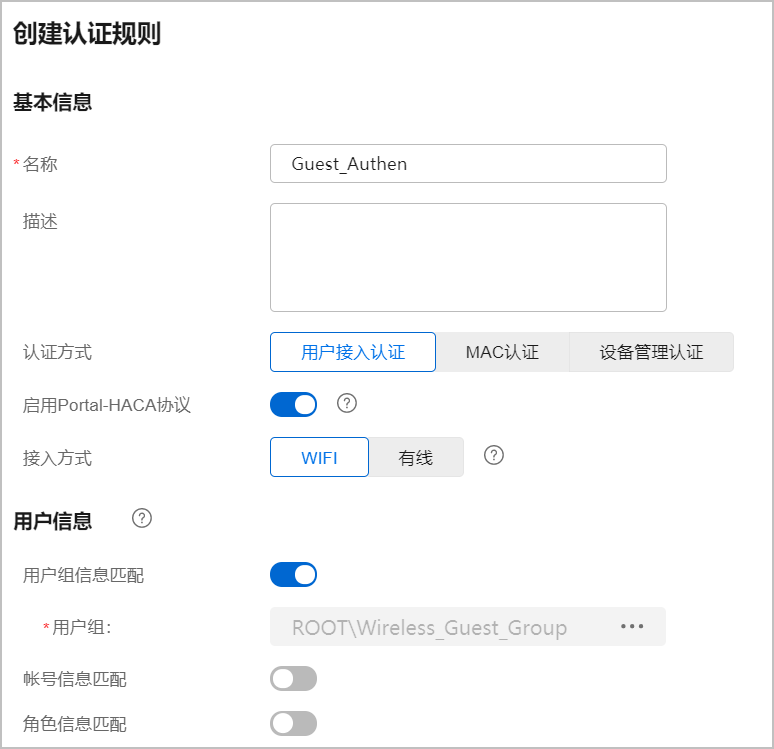The height and width of the screenshot is (749, 774).
Task: Click the 接入方式 label
Action: [57, 458]
